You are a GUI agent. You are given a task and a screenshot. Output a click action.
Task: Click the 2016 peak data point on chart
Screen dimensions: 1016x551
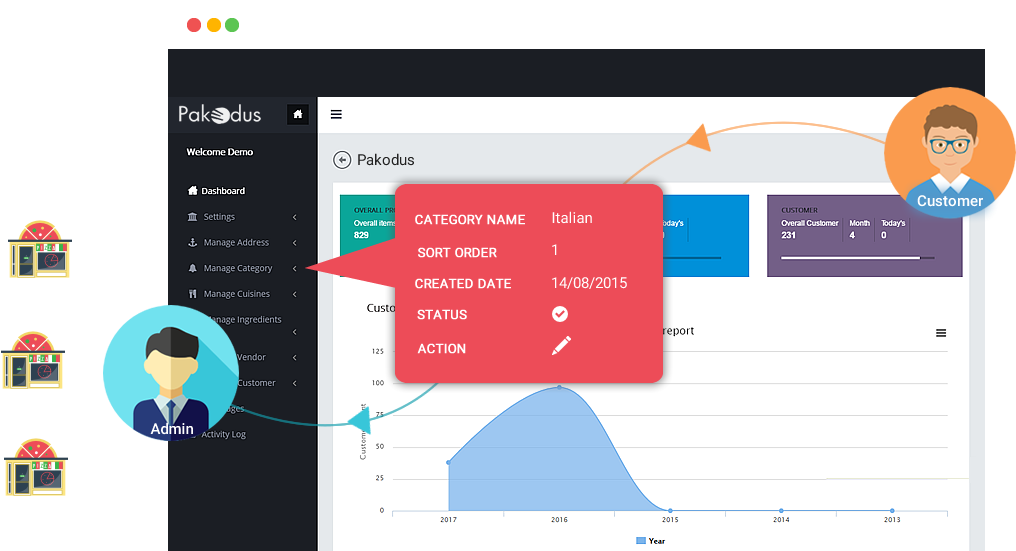(559, 387)
